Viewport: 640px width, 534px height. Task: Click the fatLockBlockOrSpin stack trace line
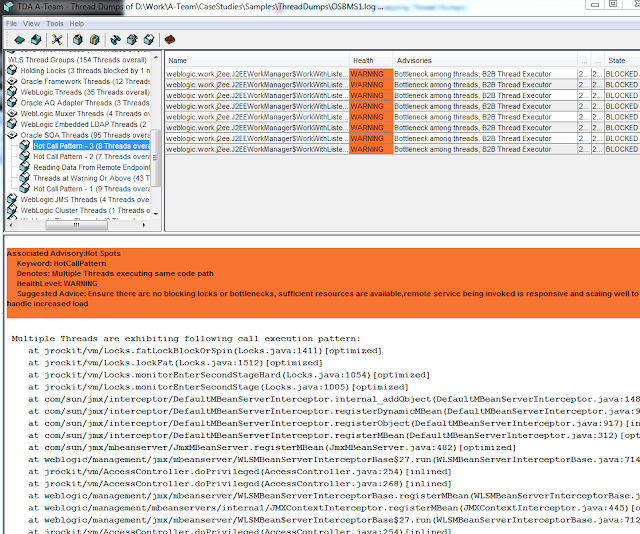click(x=205, y=351)
